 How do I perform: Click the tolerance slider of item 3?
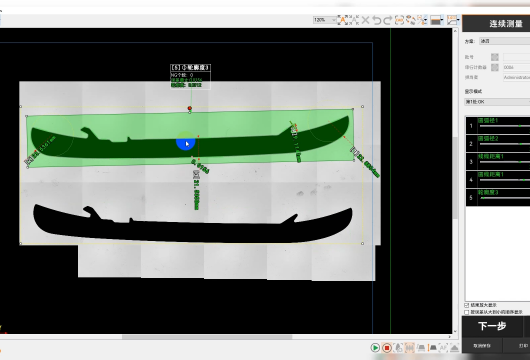point(505,162)
